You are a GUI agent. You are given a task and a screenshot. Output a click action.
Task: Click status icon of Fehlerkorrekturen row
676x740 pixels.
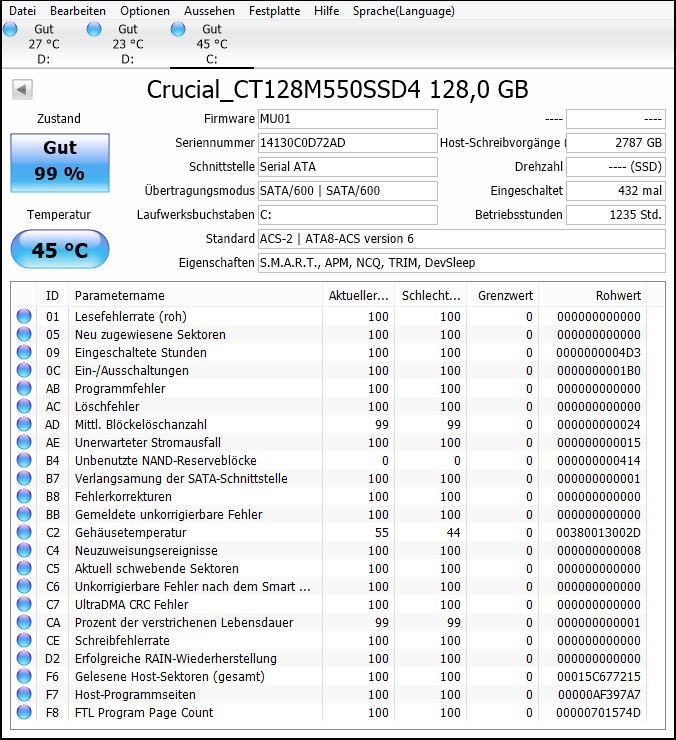point(24,496)
